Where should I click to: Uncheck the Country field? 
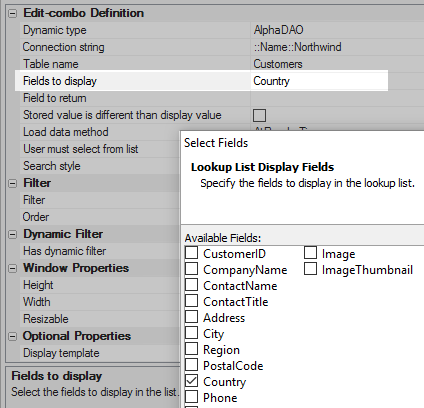coord(191,381)
